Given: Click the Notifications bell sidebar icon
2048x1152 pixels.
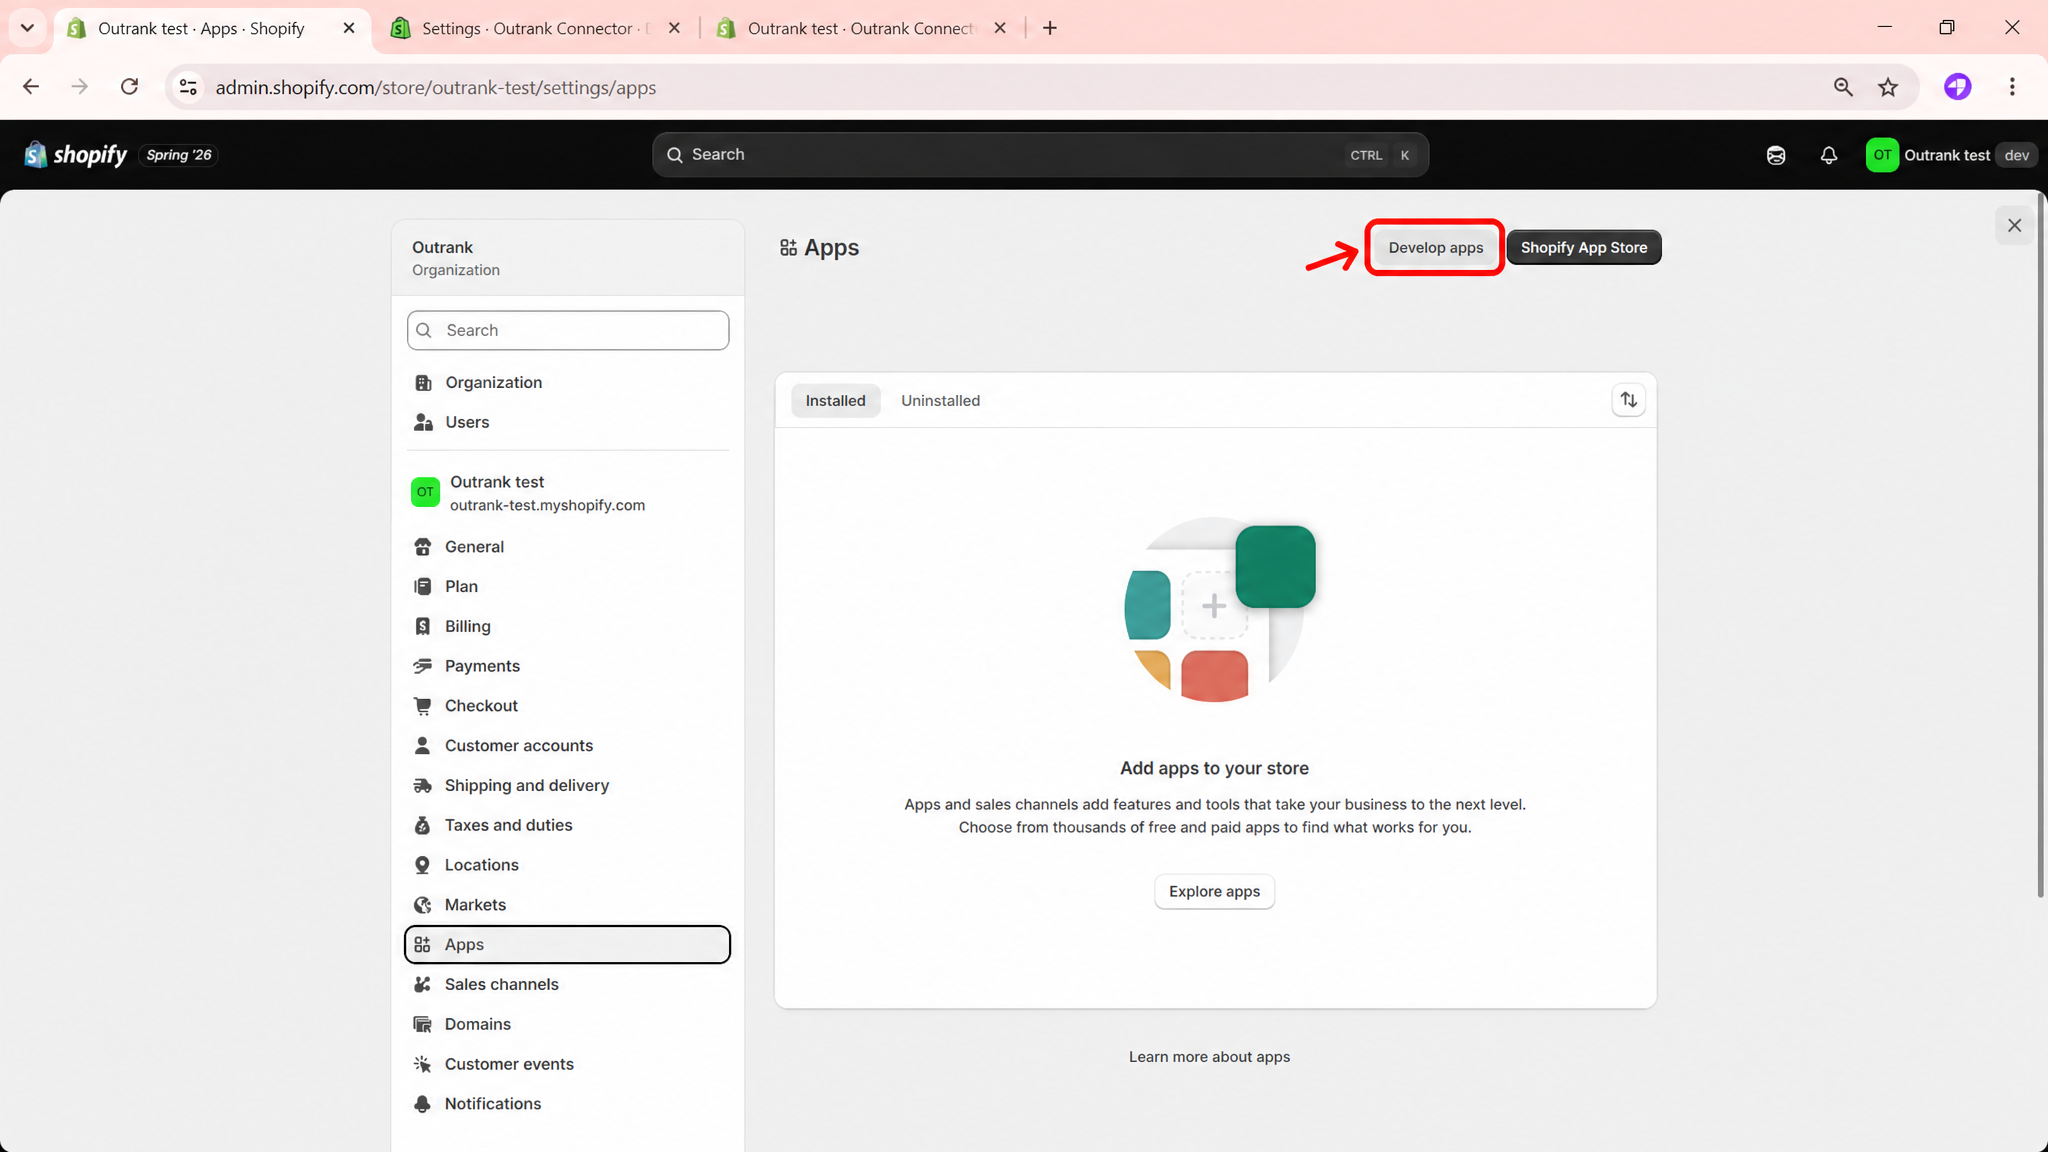Looking at the screenshot, I should 423,1104.
